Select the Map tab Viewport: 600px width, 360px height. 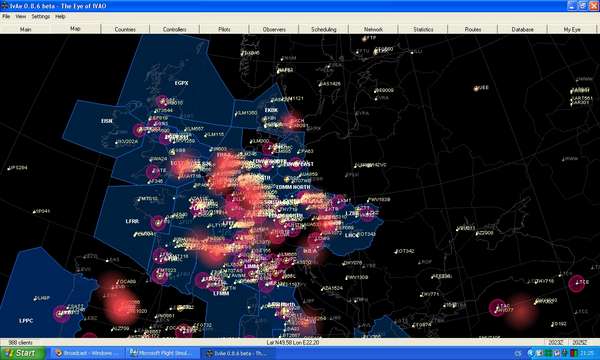tap(75, 29)
